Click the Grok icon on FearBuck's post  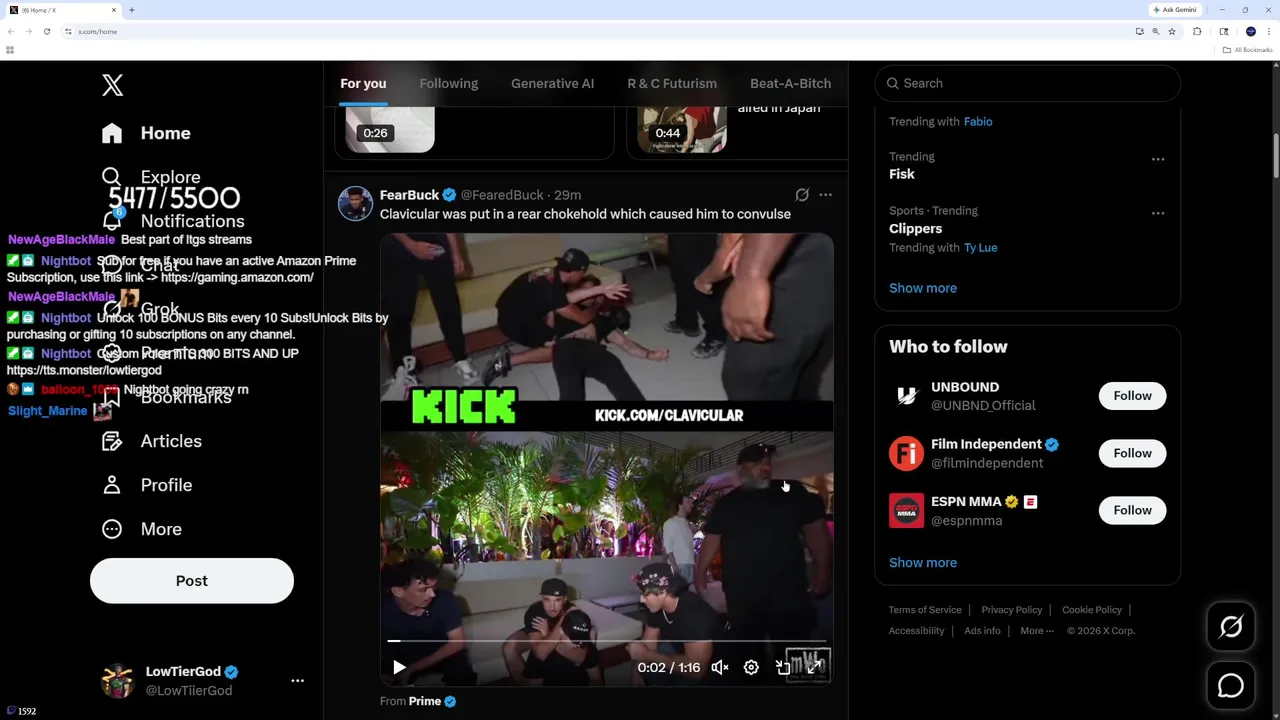(802, 195)
